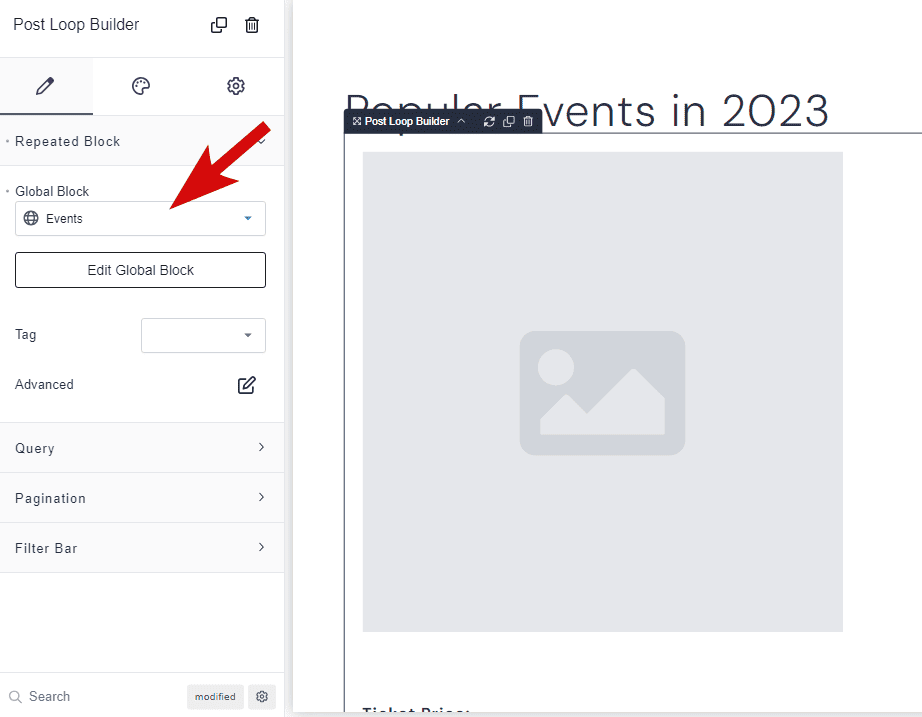Expand the Filter Bar section
The height and width of the screenshot is (717, 922).
(142, 548)
